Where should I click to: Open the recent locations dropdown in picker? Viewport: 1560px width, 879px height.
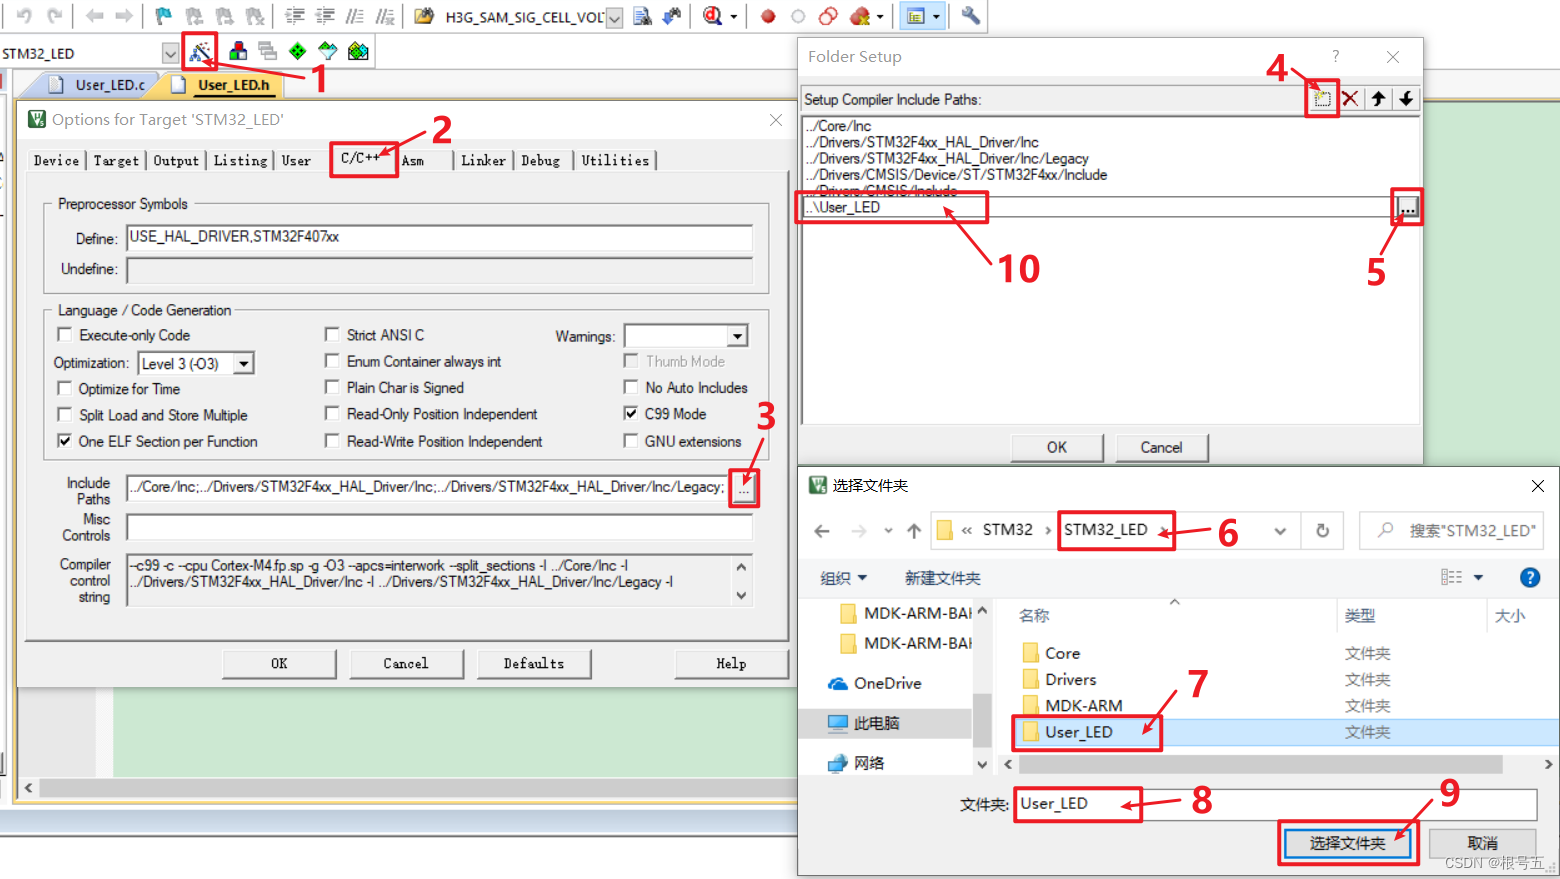click(888, 531)
